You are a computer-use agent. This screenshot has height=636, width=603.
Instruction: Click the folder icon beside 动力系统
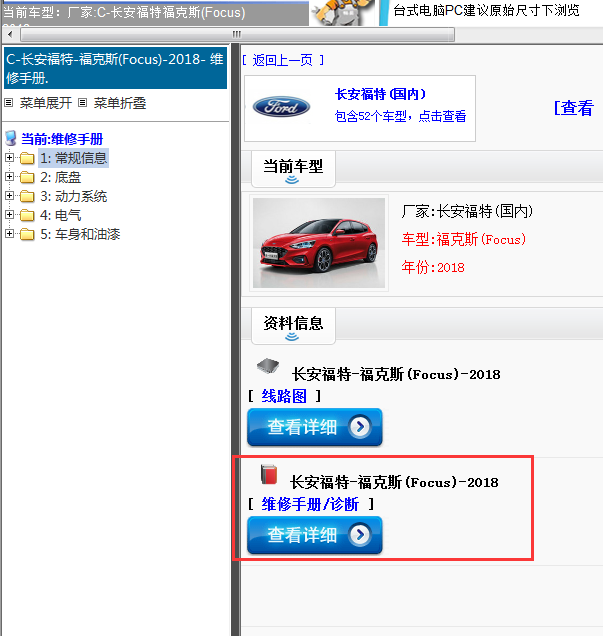tap(27, 196)
